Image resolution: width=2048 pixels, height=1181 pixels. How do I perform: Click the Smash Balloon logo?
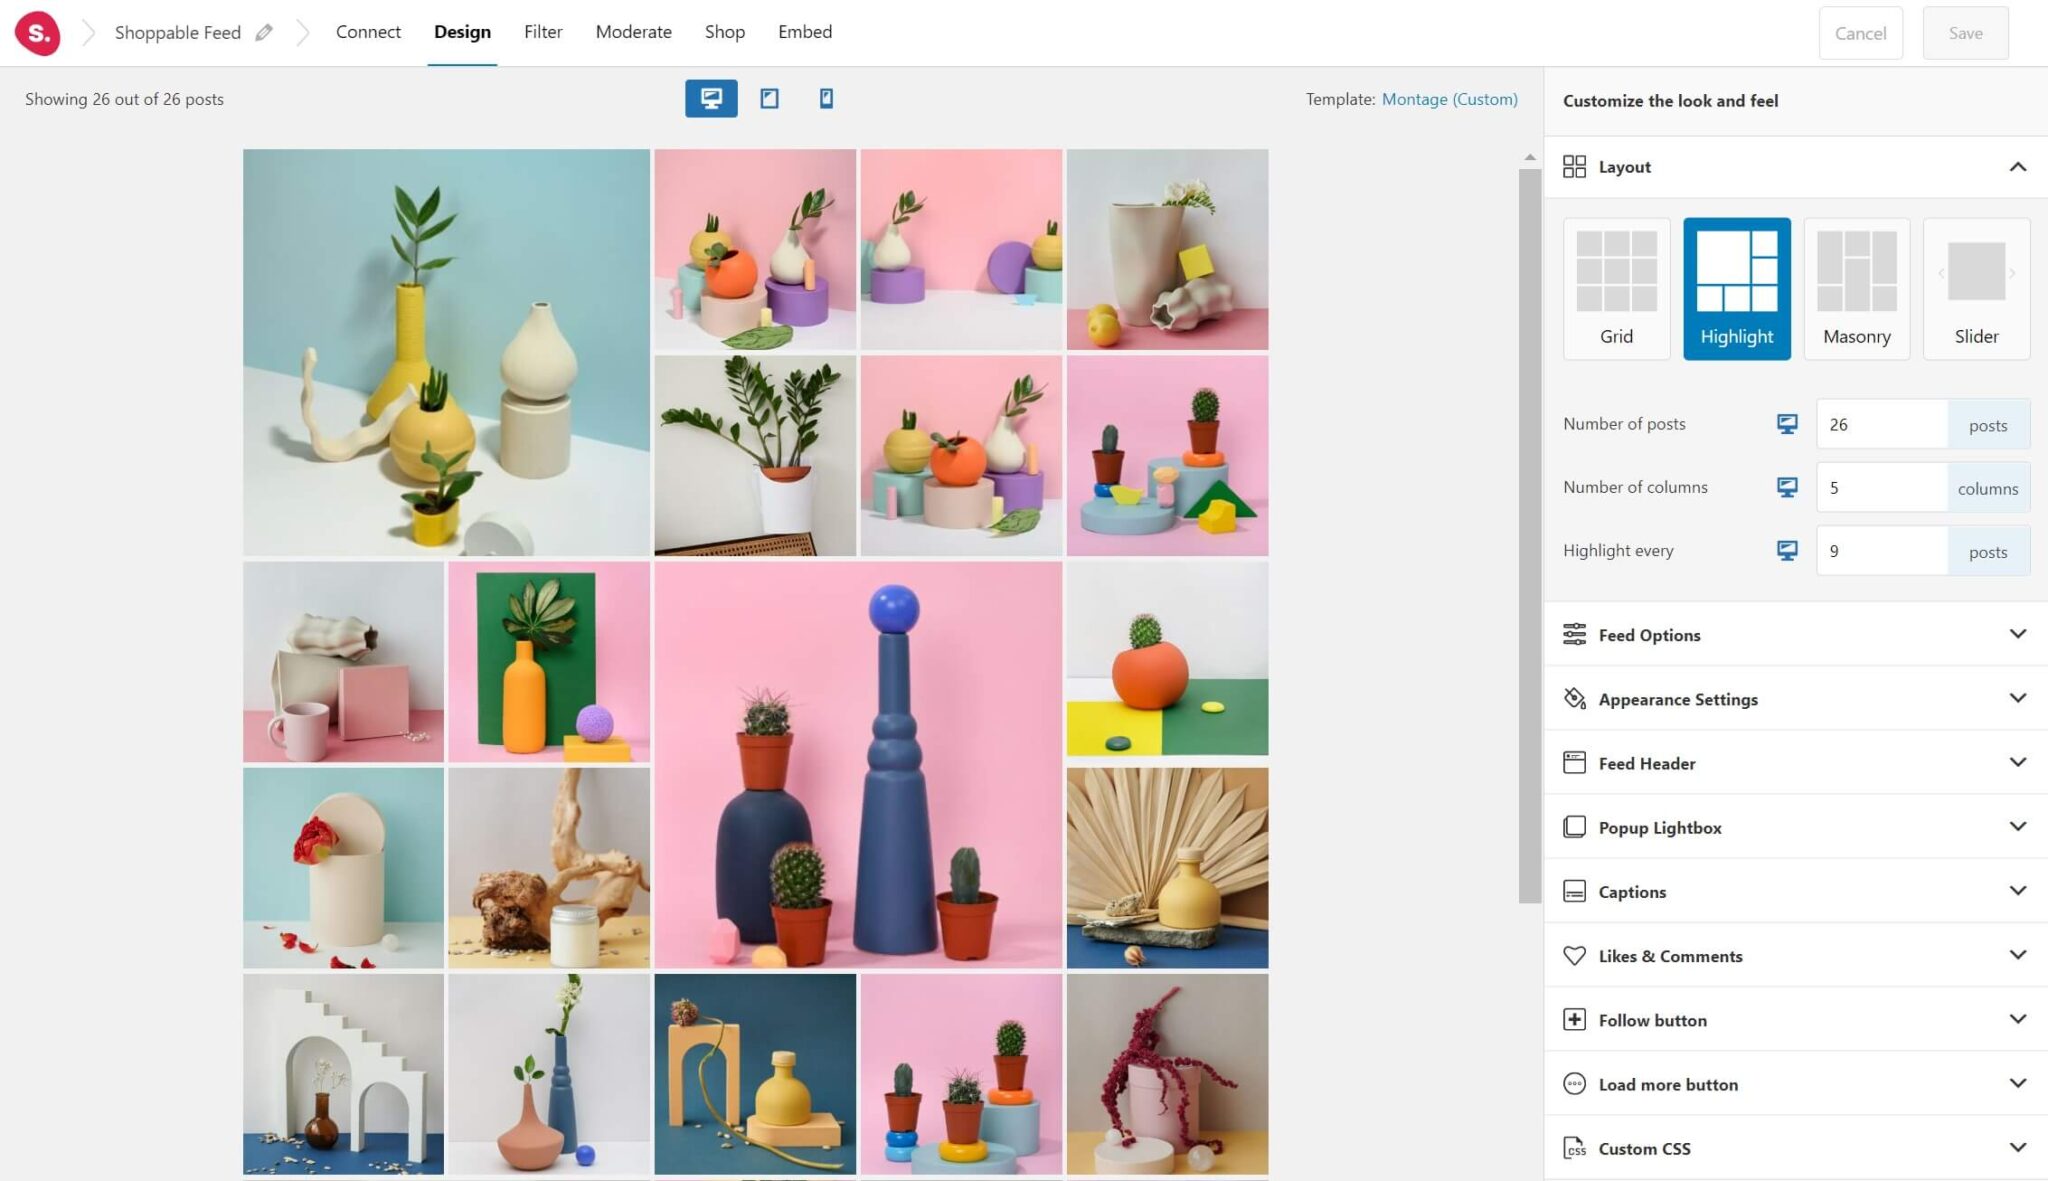tap(37, 33)
